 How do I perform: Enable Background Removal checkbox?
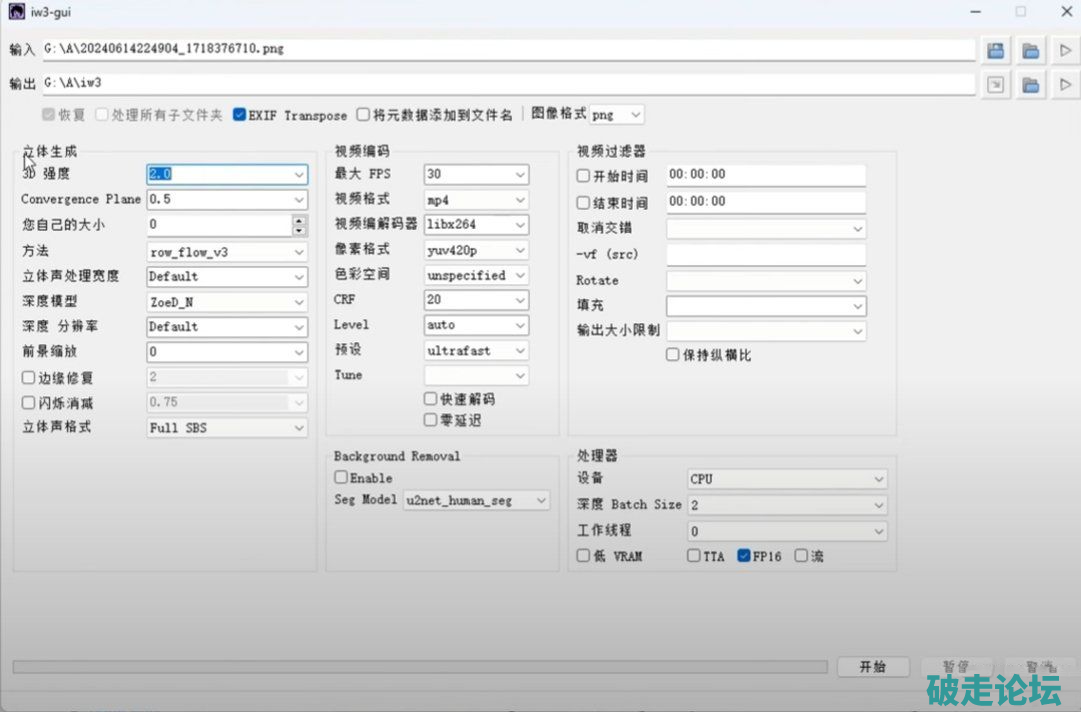click(341, 478)
